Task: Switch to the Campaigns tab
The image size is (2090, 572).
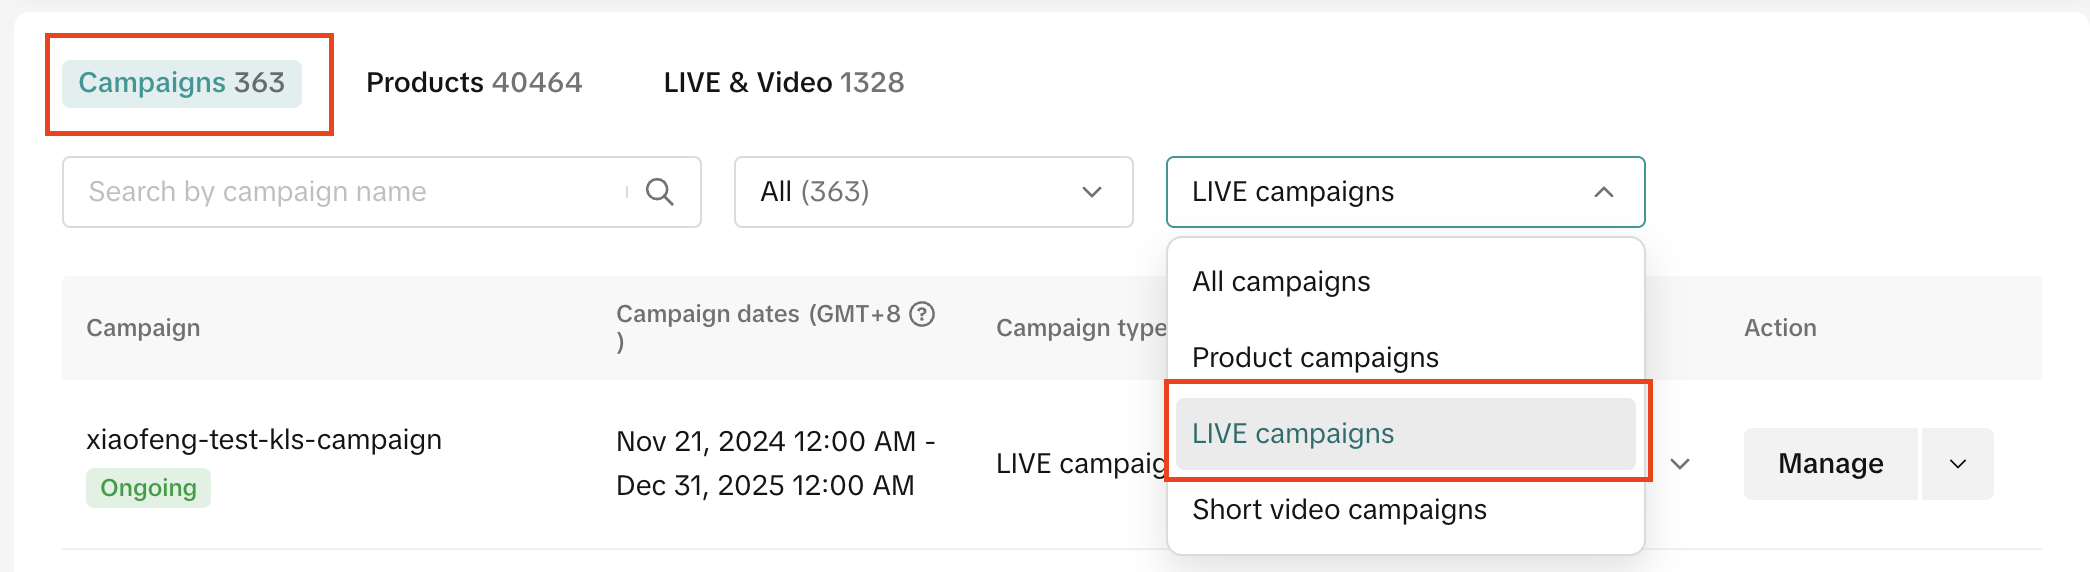Action: [182, 83]
